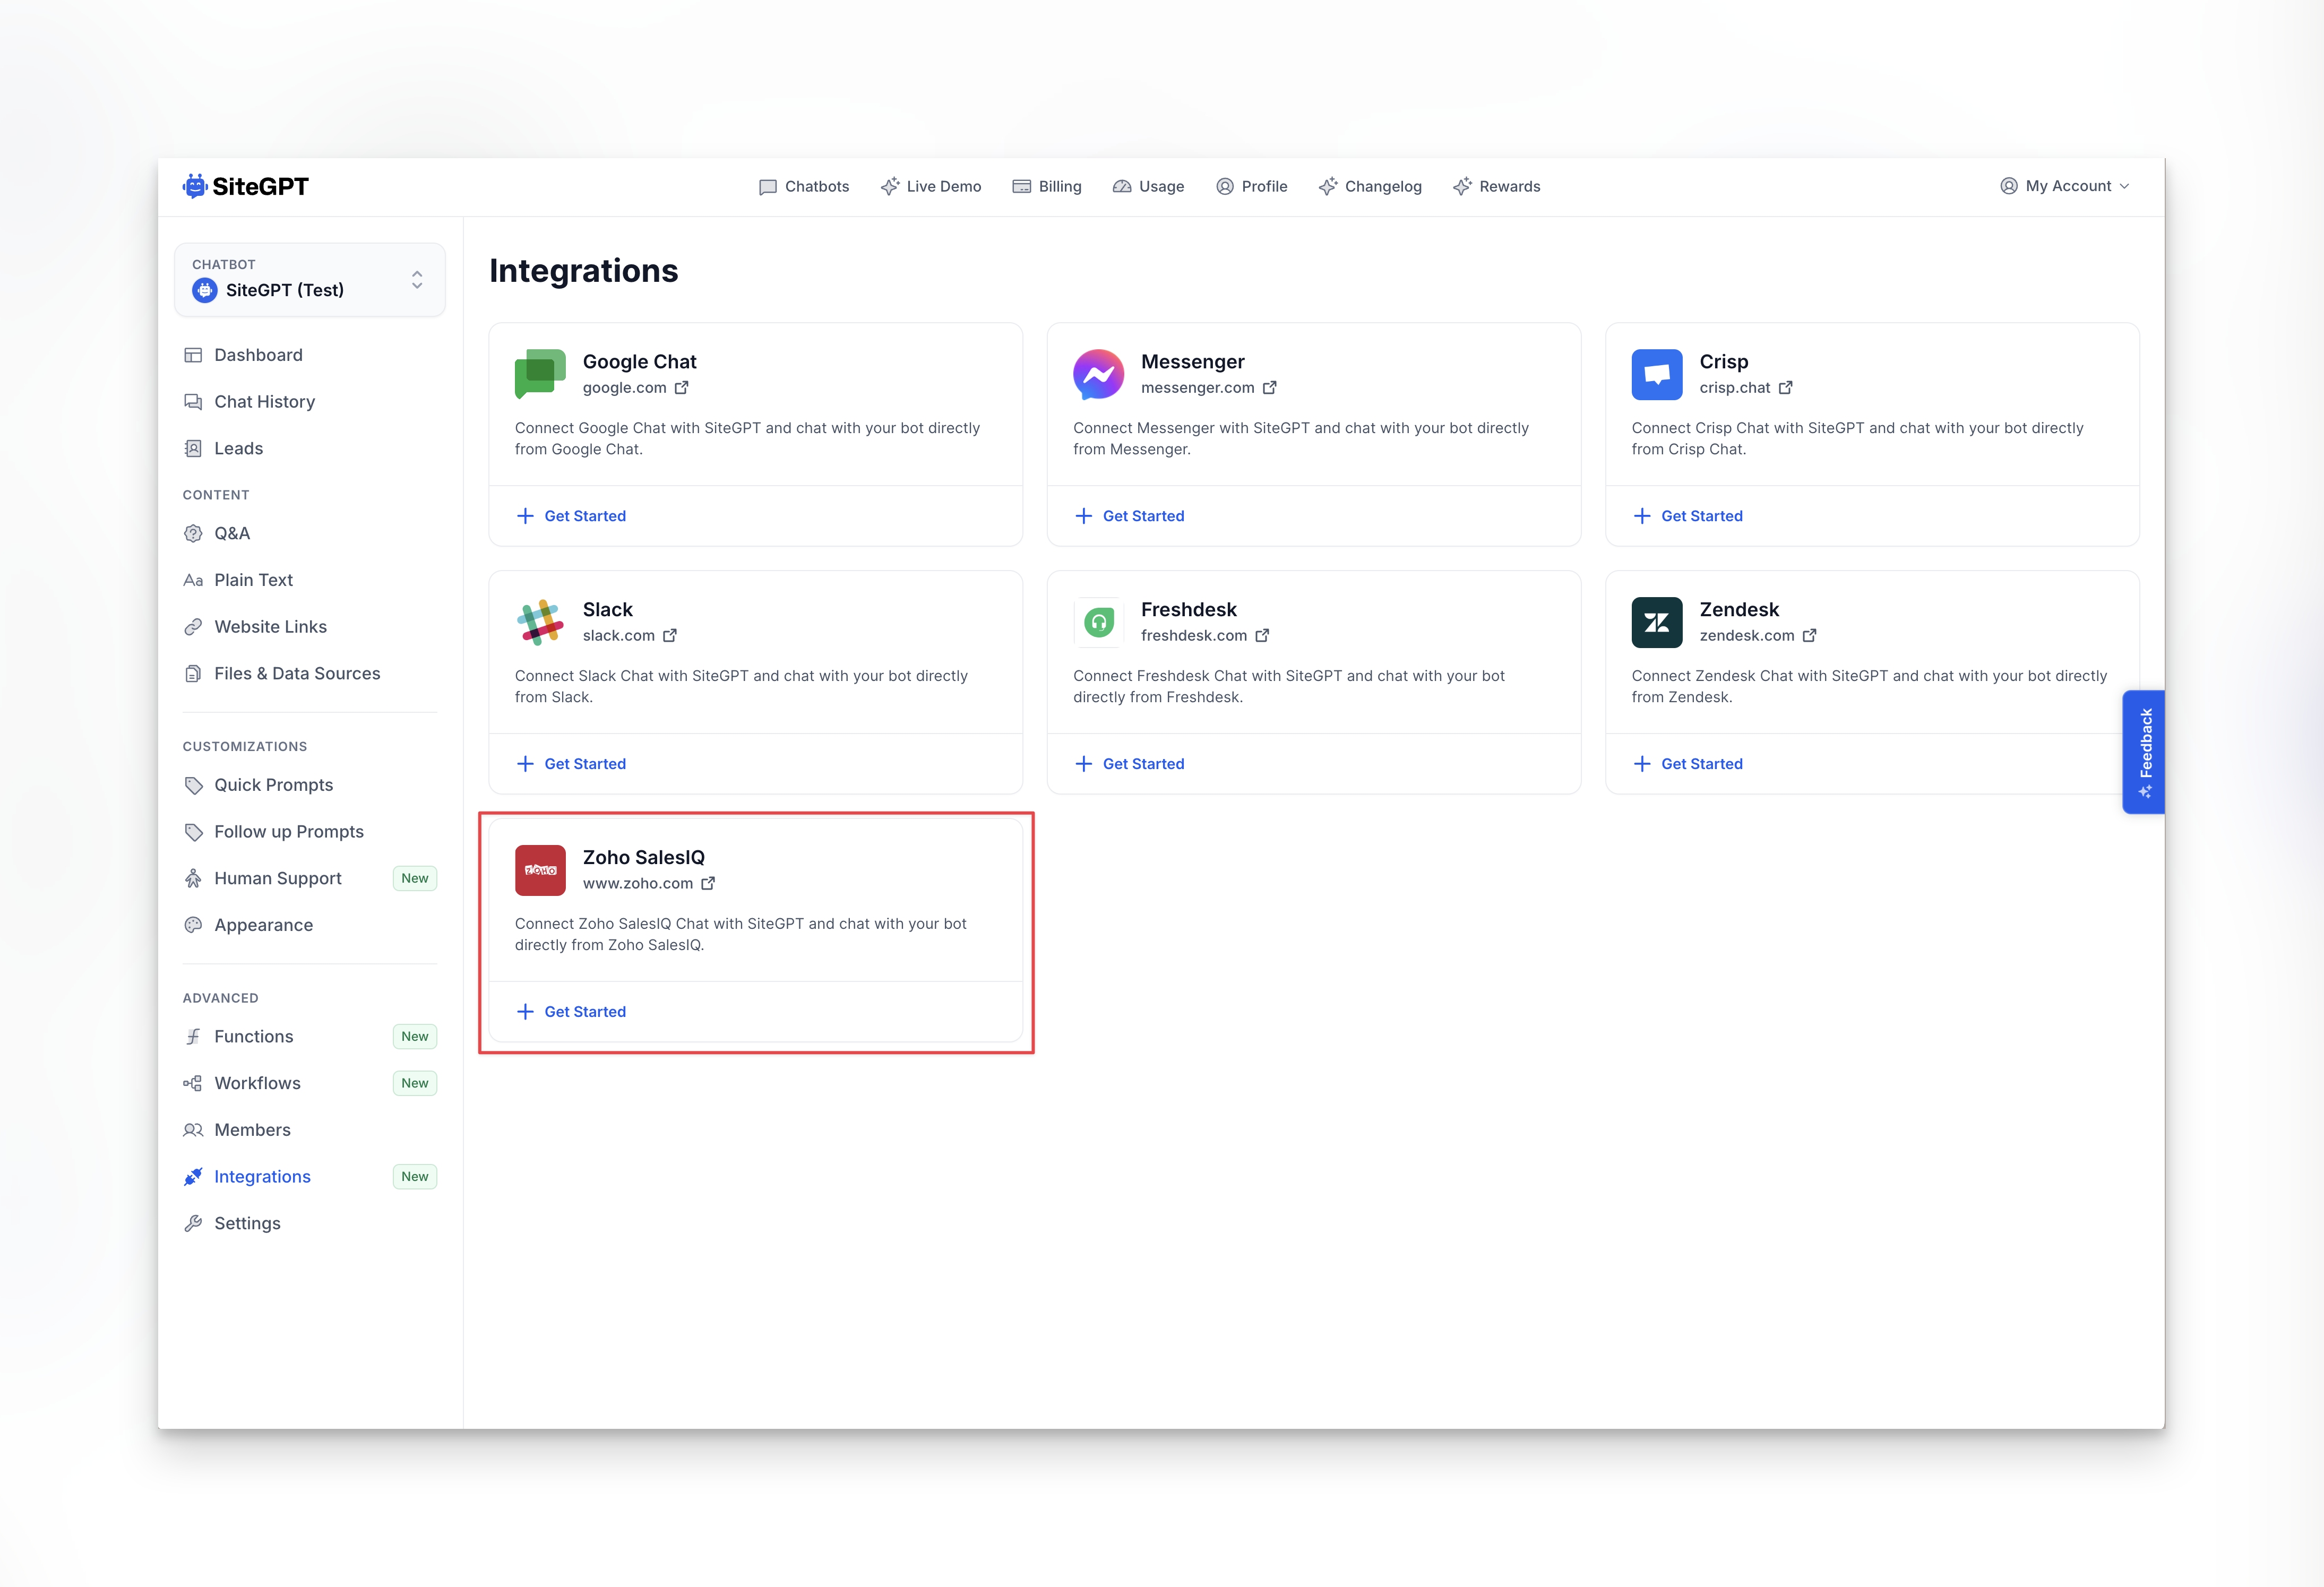
Task: Open the www.zoho.com link
Action: point(638,884)
